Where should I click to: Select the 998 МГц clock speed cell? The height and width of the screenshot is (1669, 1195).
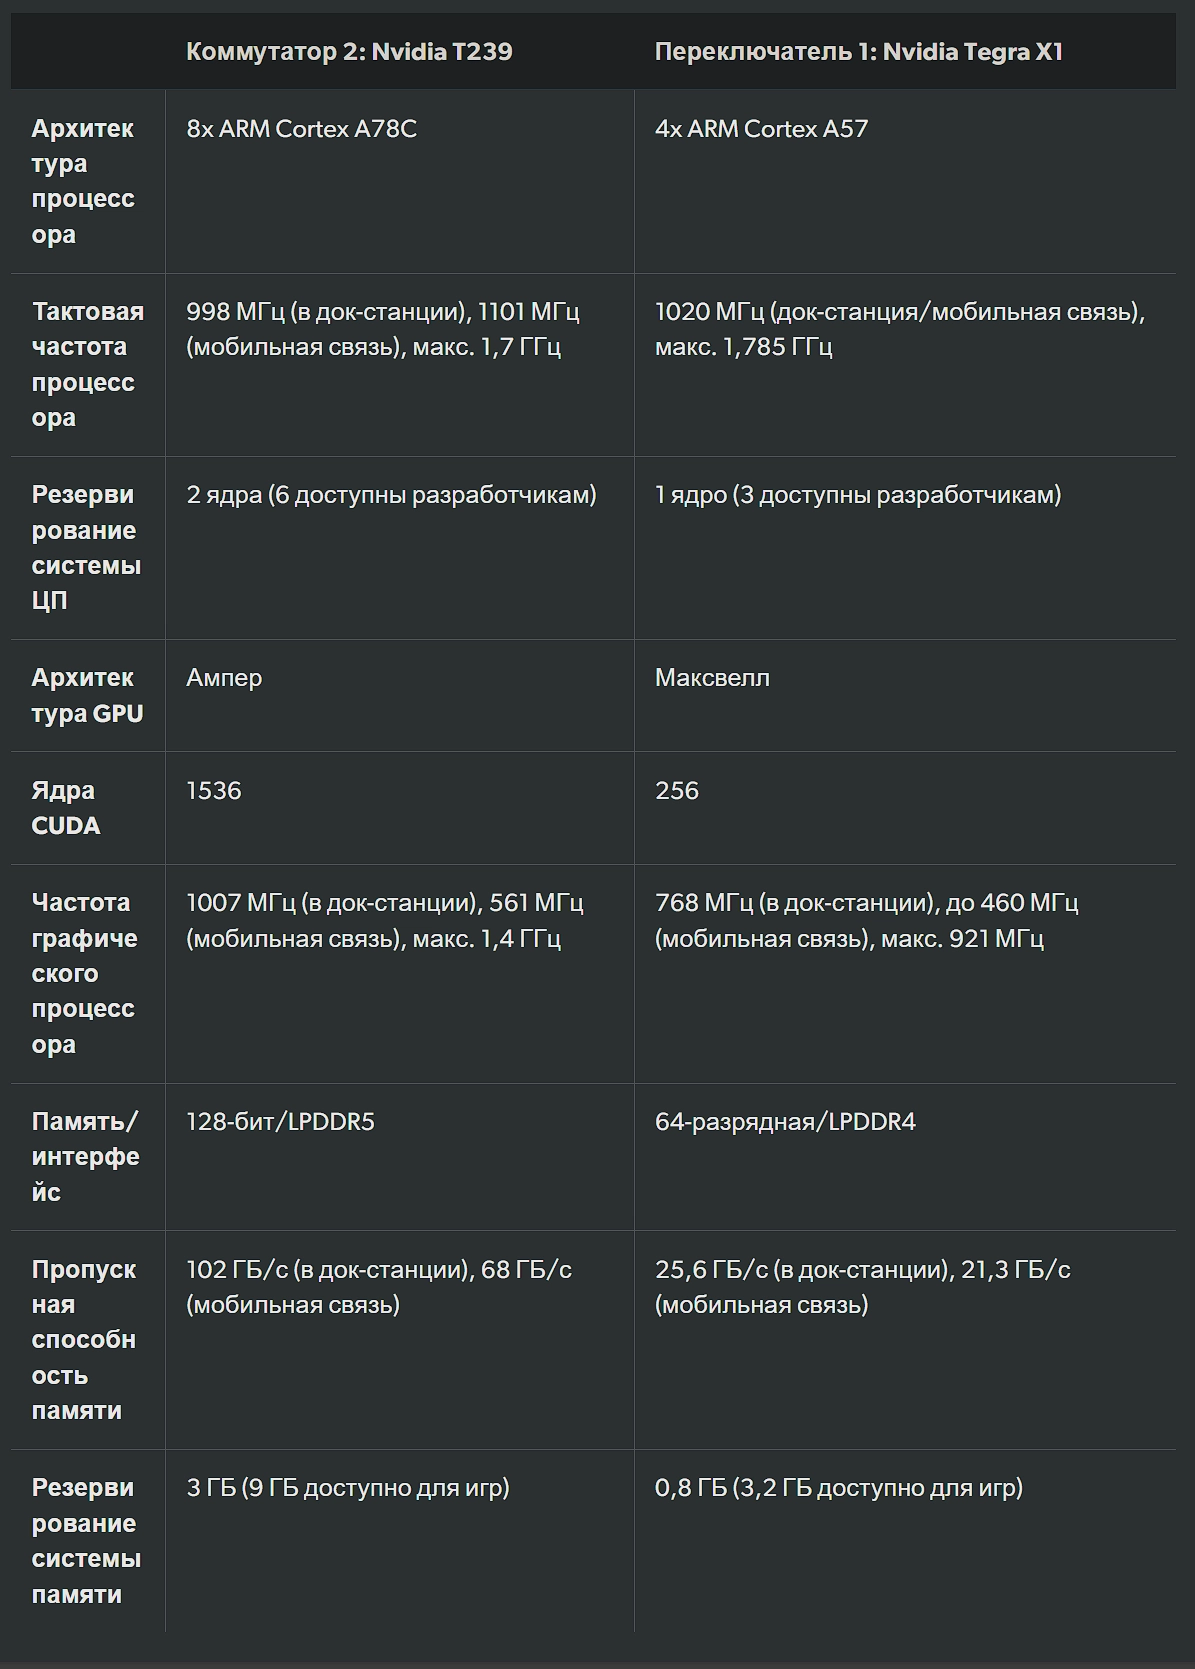pyautogui.click(x=383, y=329)
